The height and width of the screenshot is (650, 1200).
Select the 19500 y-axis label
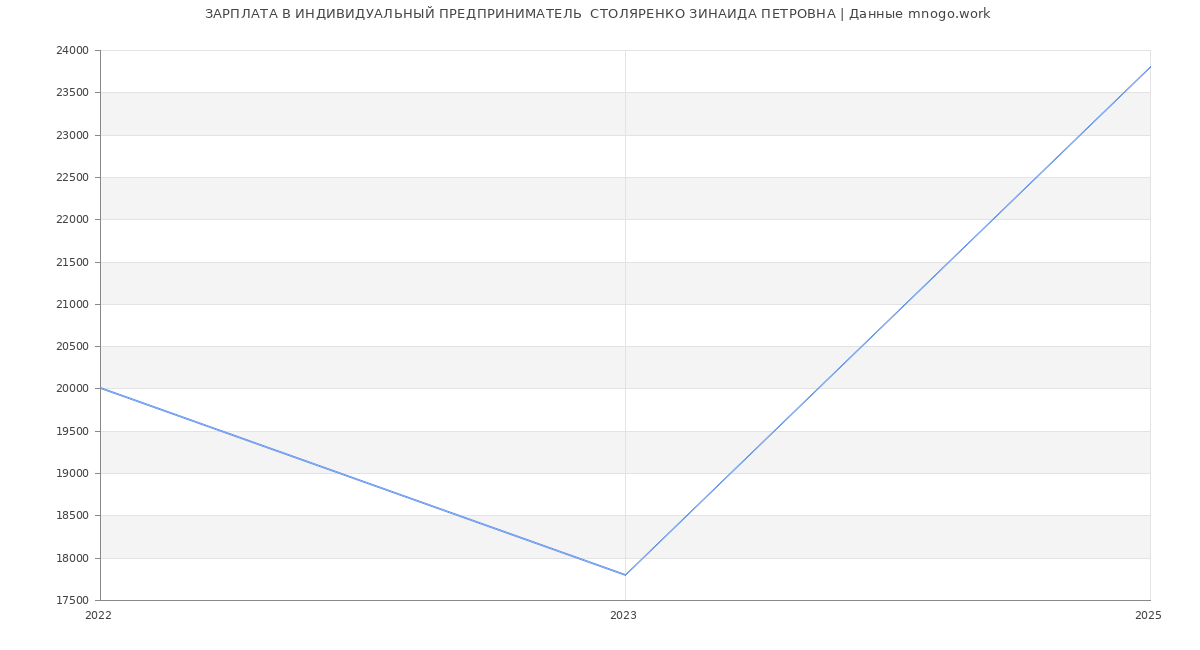(72, 431)
